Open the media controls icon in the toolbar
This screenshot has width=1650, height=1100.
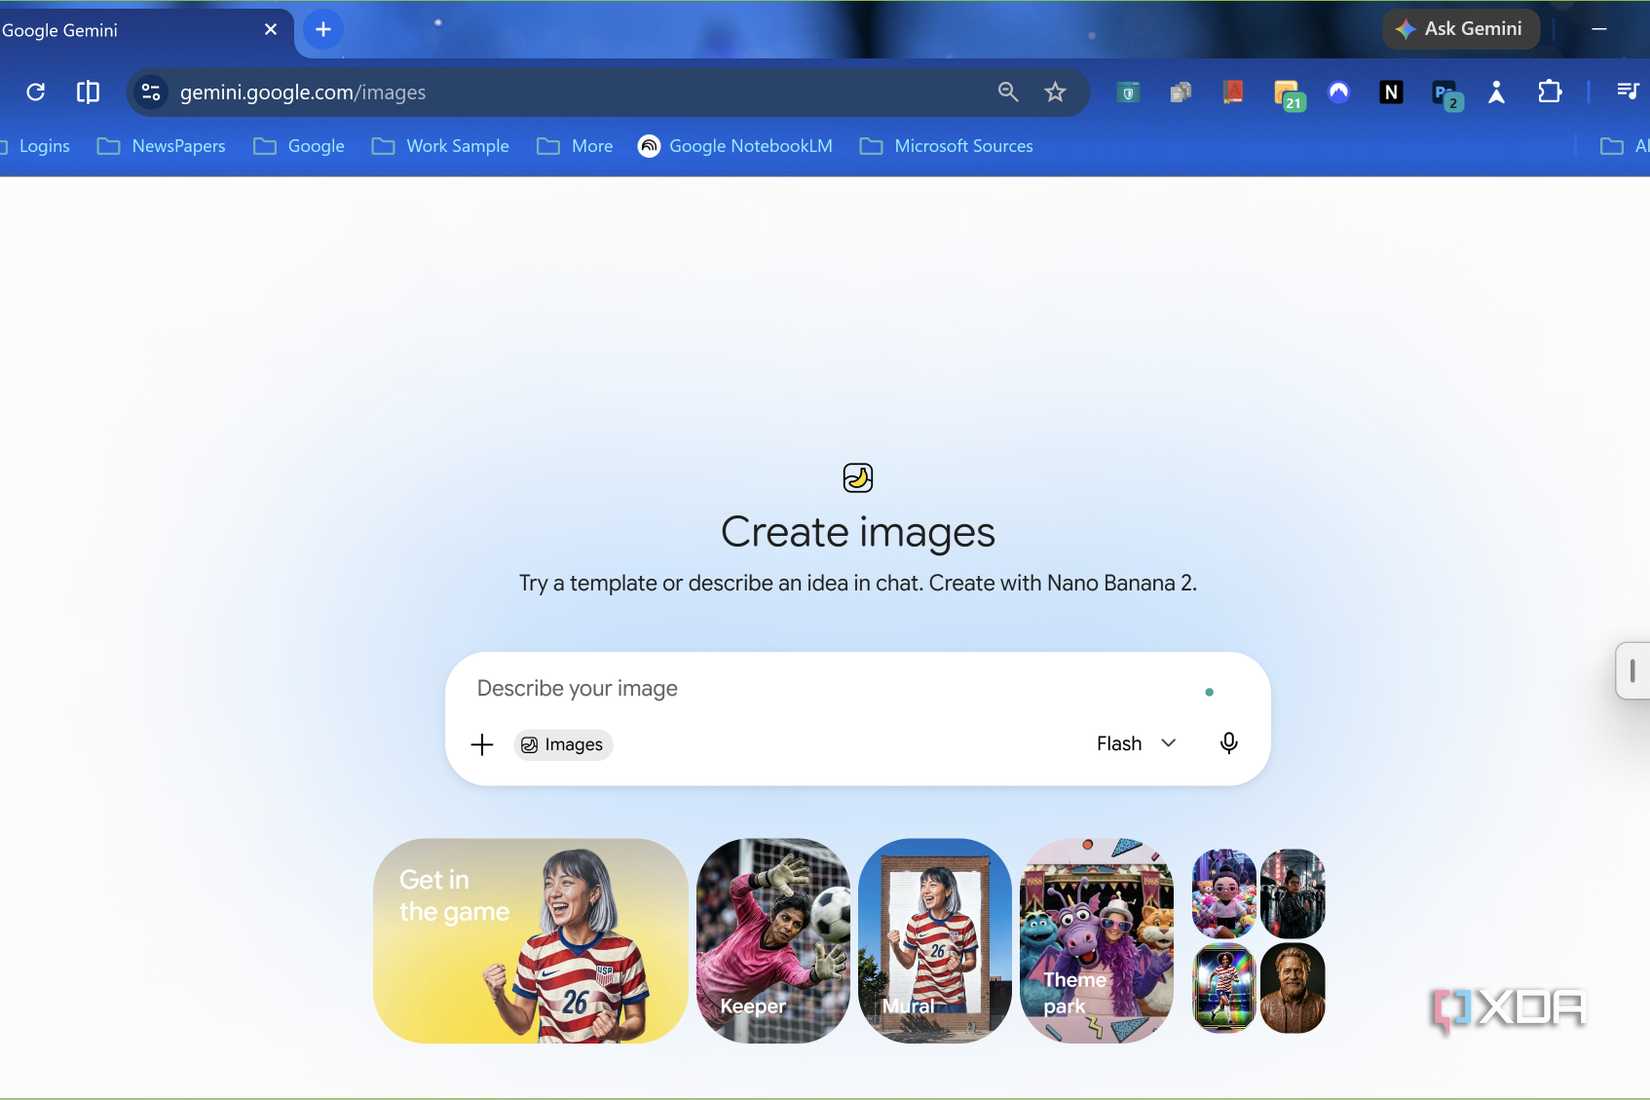click(1628, 92)
